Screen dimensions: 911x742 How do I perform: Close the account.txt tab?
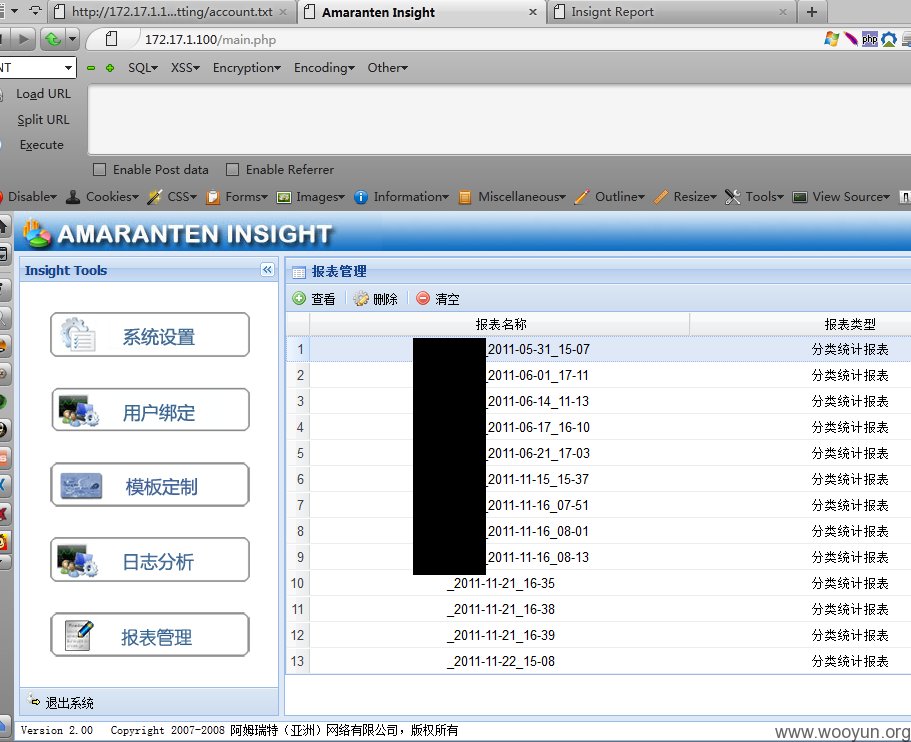283,12
